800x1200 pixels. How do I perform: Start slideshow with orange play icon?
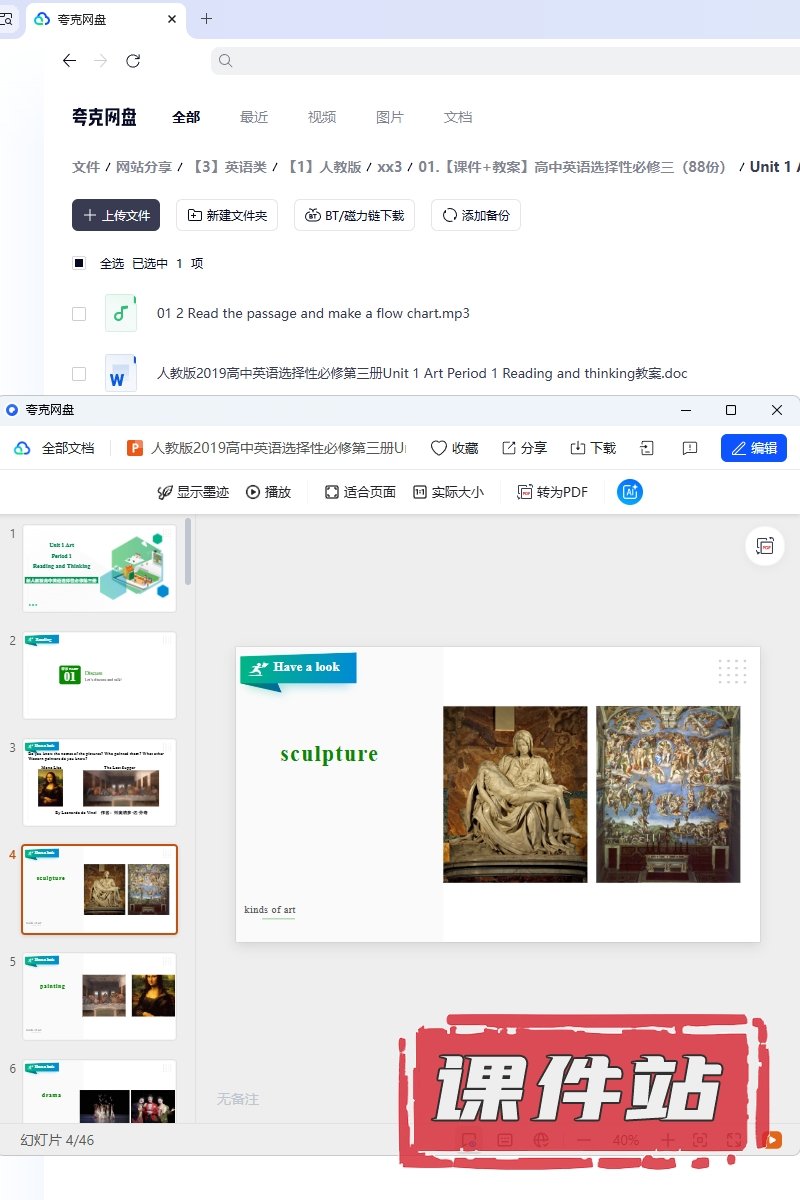[x=771, y=1140]
